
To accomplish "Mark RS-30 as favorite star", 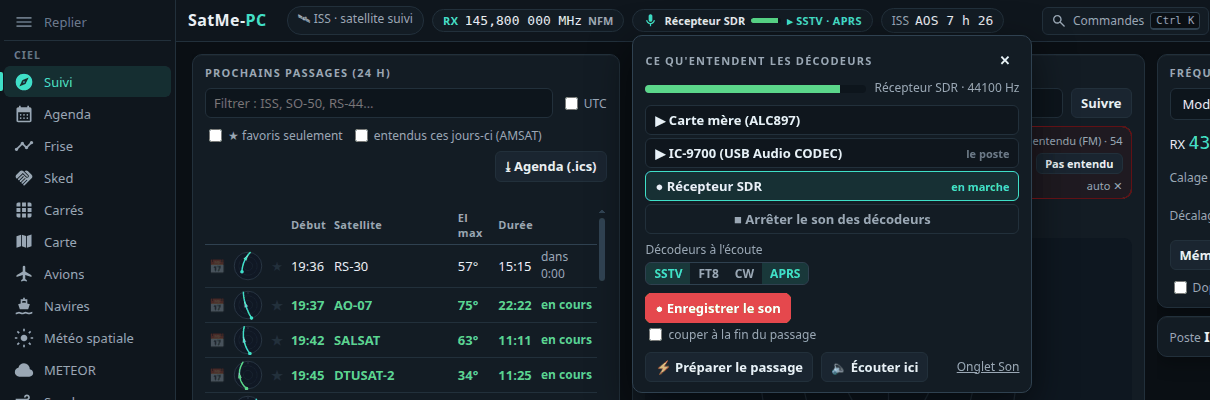I will (277, 266).
